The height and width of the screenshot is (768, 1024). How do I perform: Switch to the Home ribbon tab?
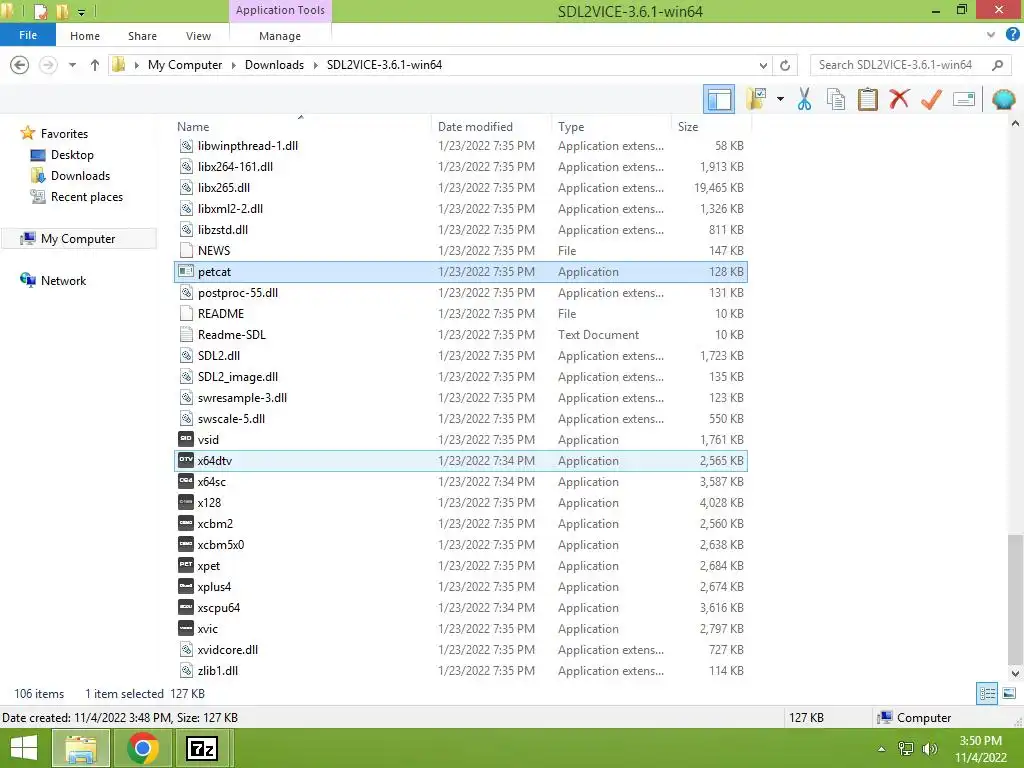pos(85,36)
